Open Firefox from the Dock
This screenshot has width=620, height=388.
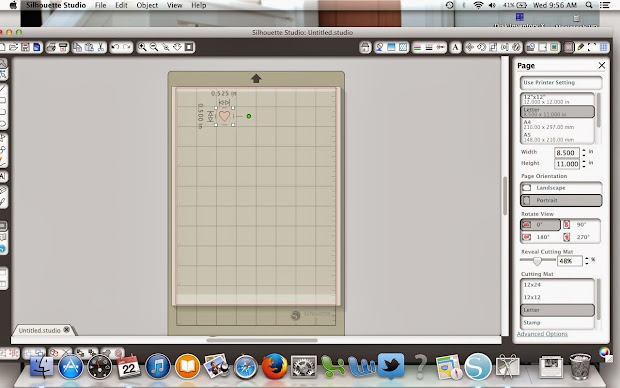tap(274, 367)
